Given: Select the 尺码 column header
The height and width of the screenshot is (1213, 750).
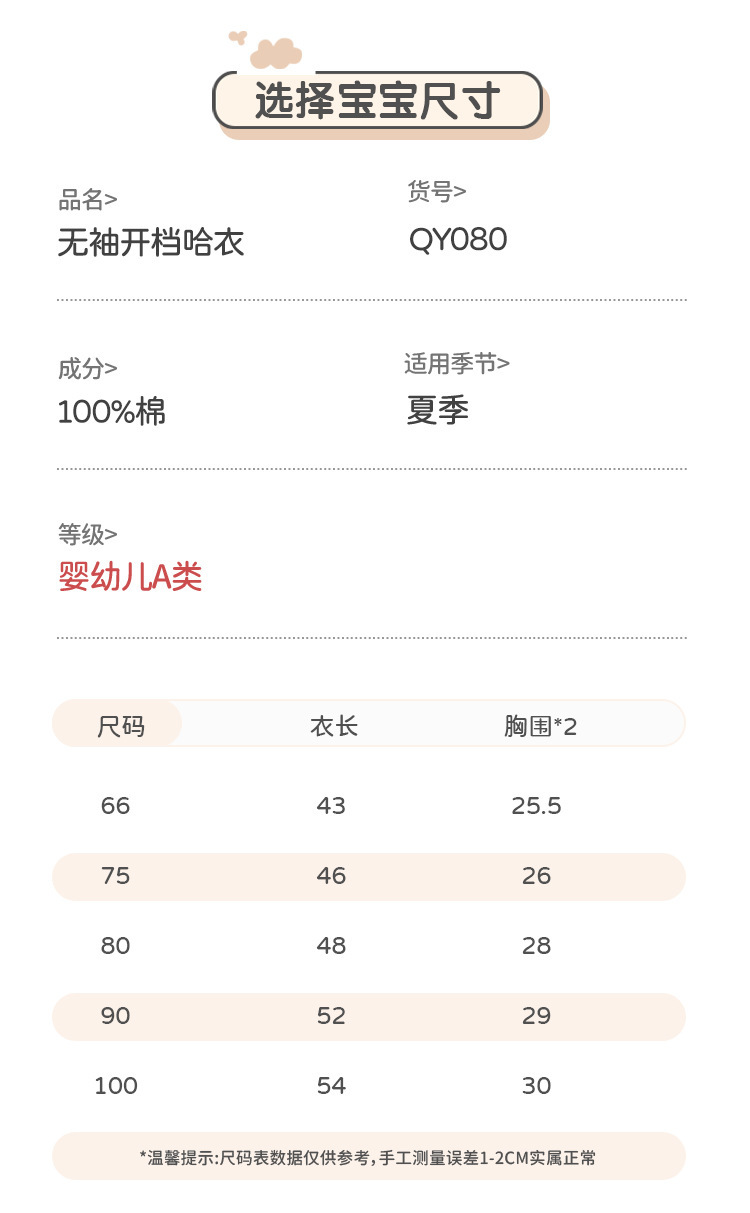Looking at the screenshot, I should 120,725.
